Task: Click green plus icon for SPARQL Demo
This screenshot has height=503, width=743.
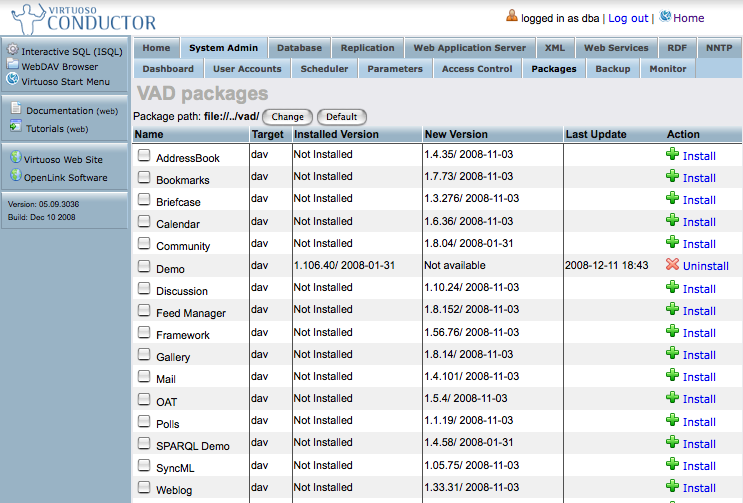Action: 672,442
